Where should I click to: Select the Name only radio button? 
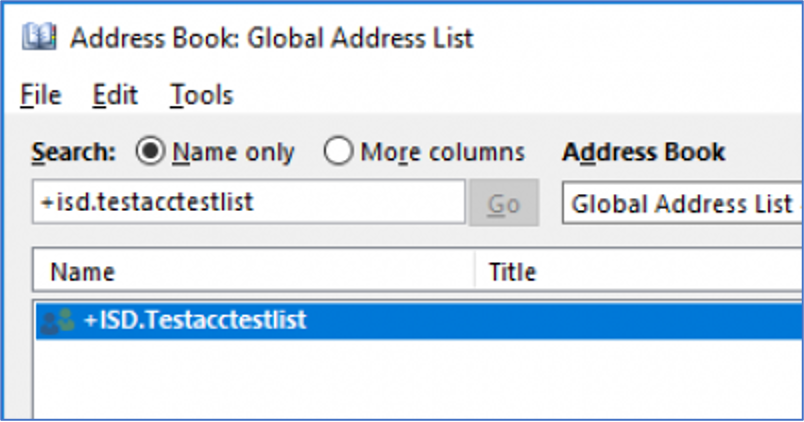(x=150, y=151)
